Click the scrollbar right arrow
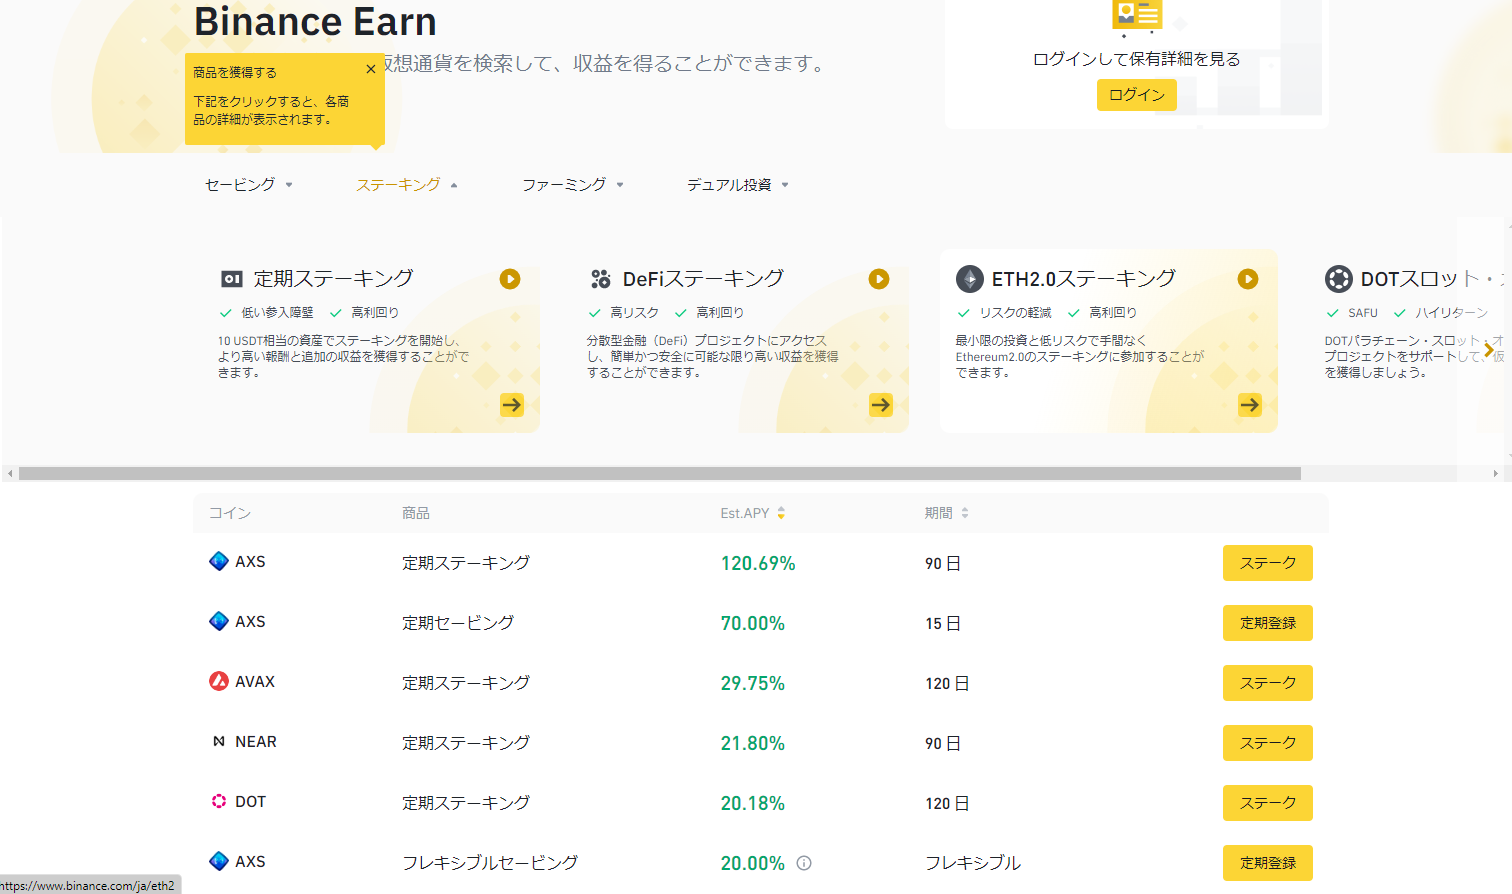The height and width of the screenshot is (894, 1512). [1496, 474]
